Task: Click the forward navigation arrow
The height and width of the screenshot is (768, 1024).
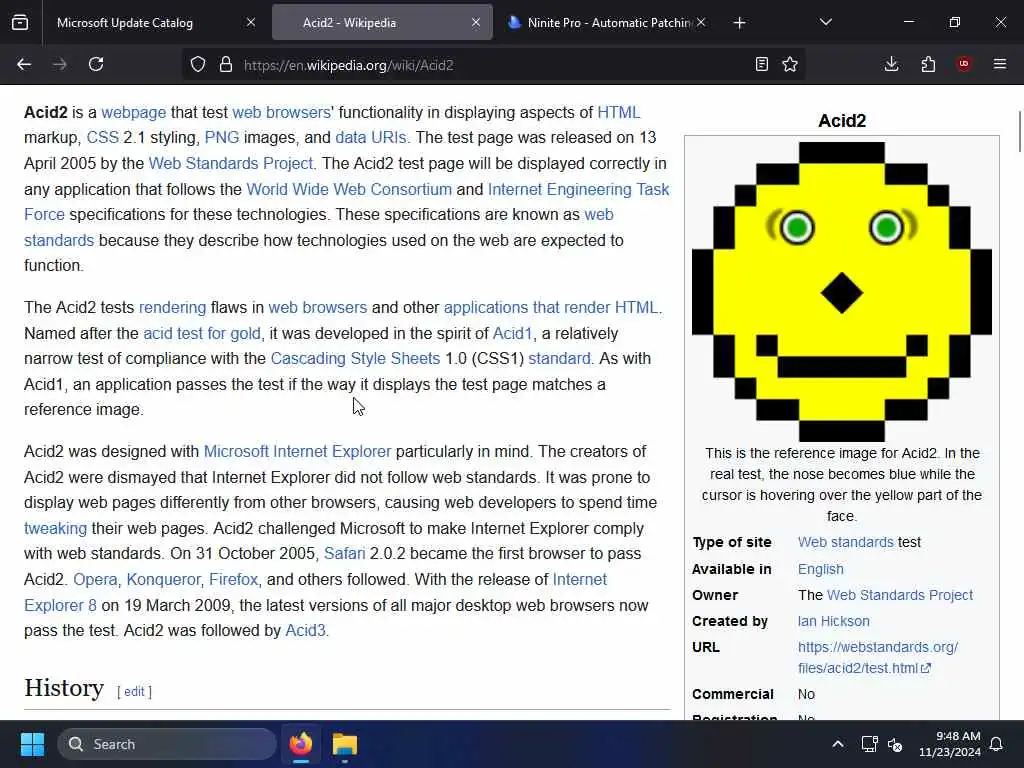Action: pos(60,64)
